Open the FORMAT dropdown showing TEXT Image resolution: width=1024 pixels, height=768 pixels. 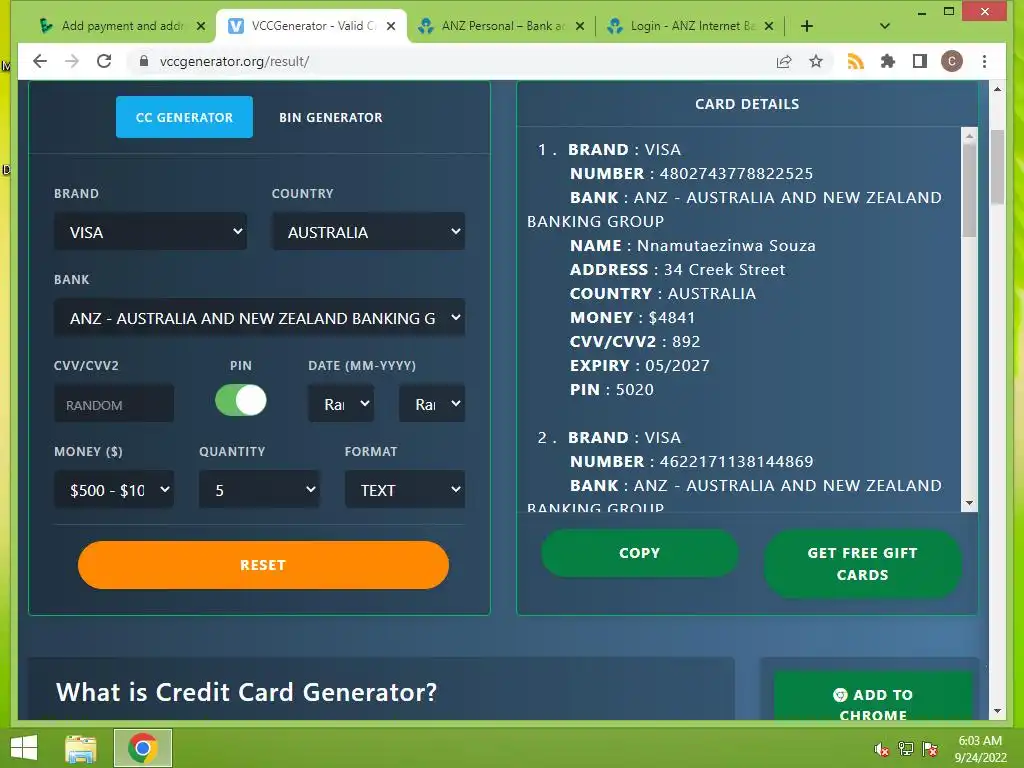[405, 490]
